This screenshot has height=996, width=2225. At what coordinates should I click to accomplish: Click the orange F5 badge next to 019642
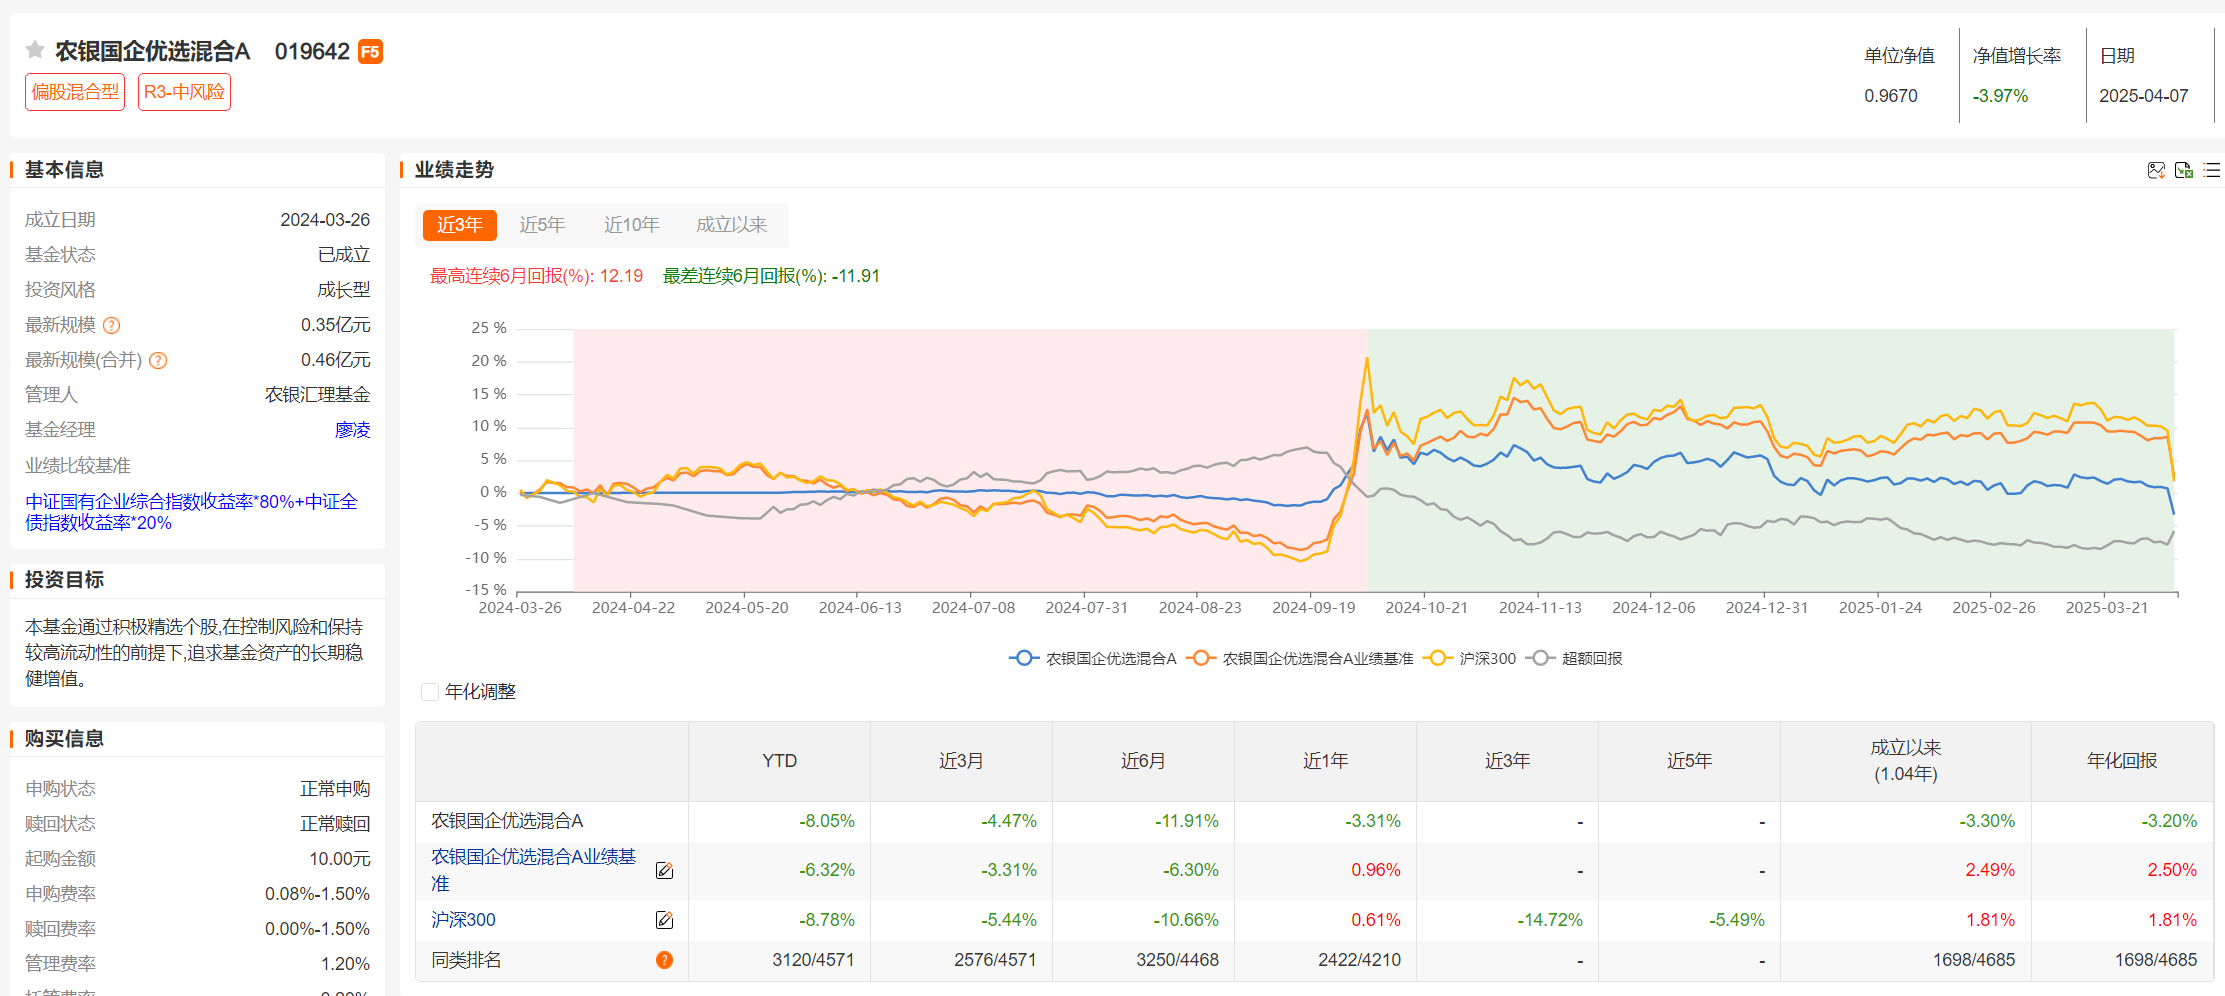coord(370,52)
